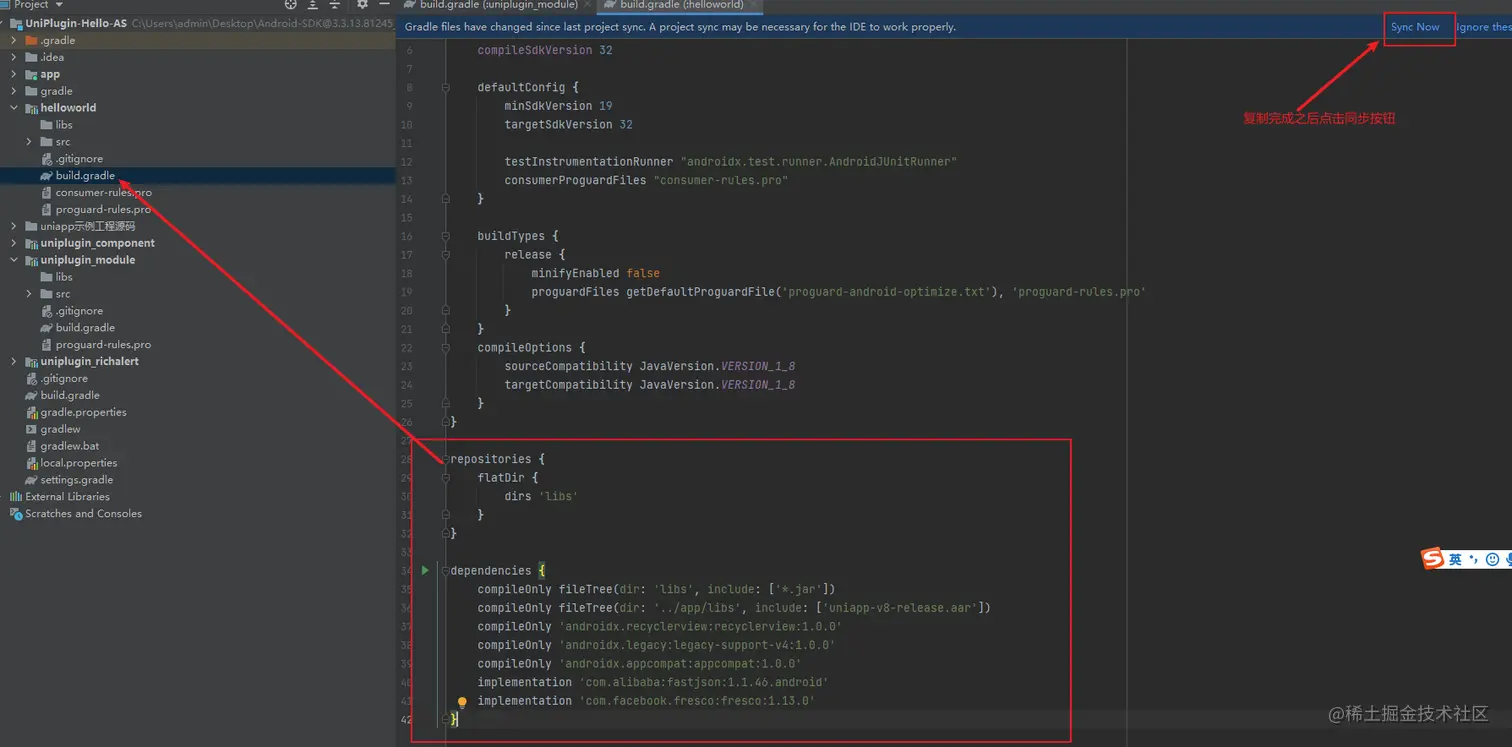The image size is (1512, 747).
Task: Select local.properties file icon
Action: pyautogui.click(x=31, y=463)
